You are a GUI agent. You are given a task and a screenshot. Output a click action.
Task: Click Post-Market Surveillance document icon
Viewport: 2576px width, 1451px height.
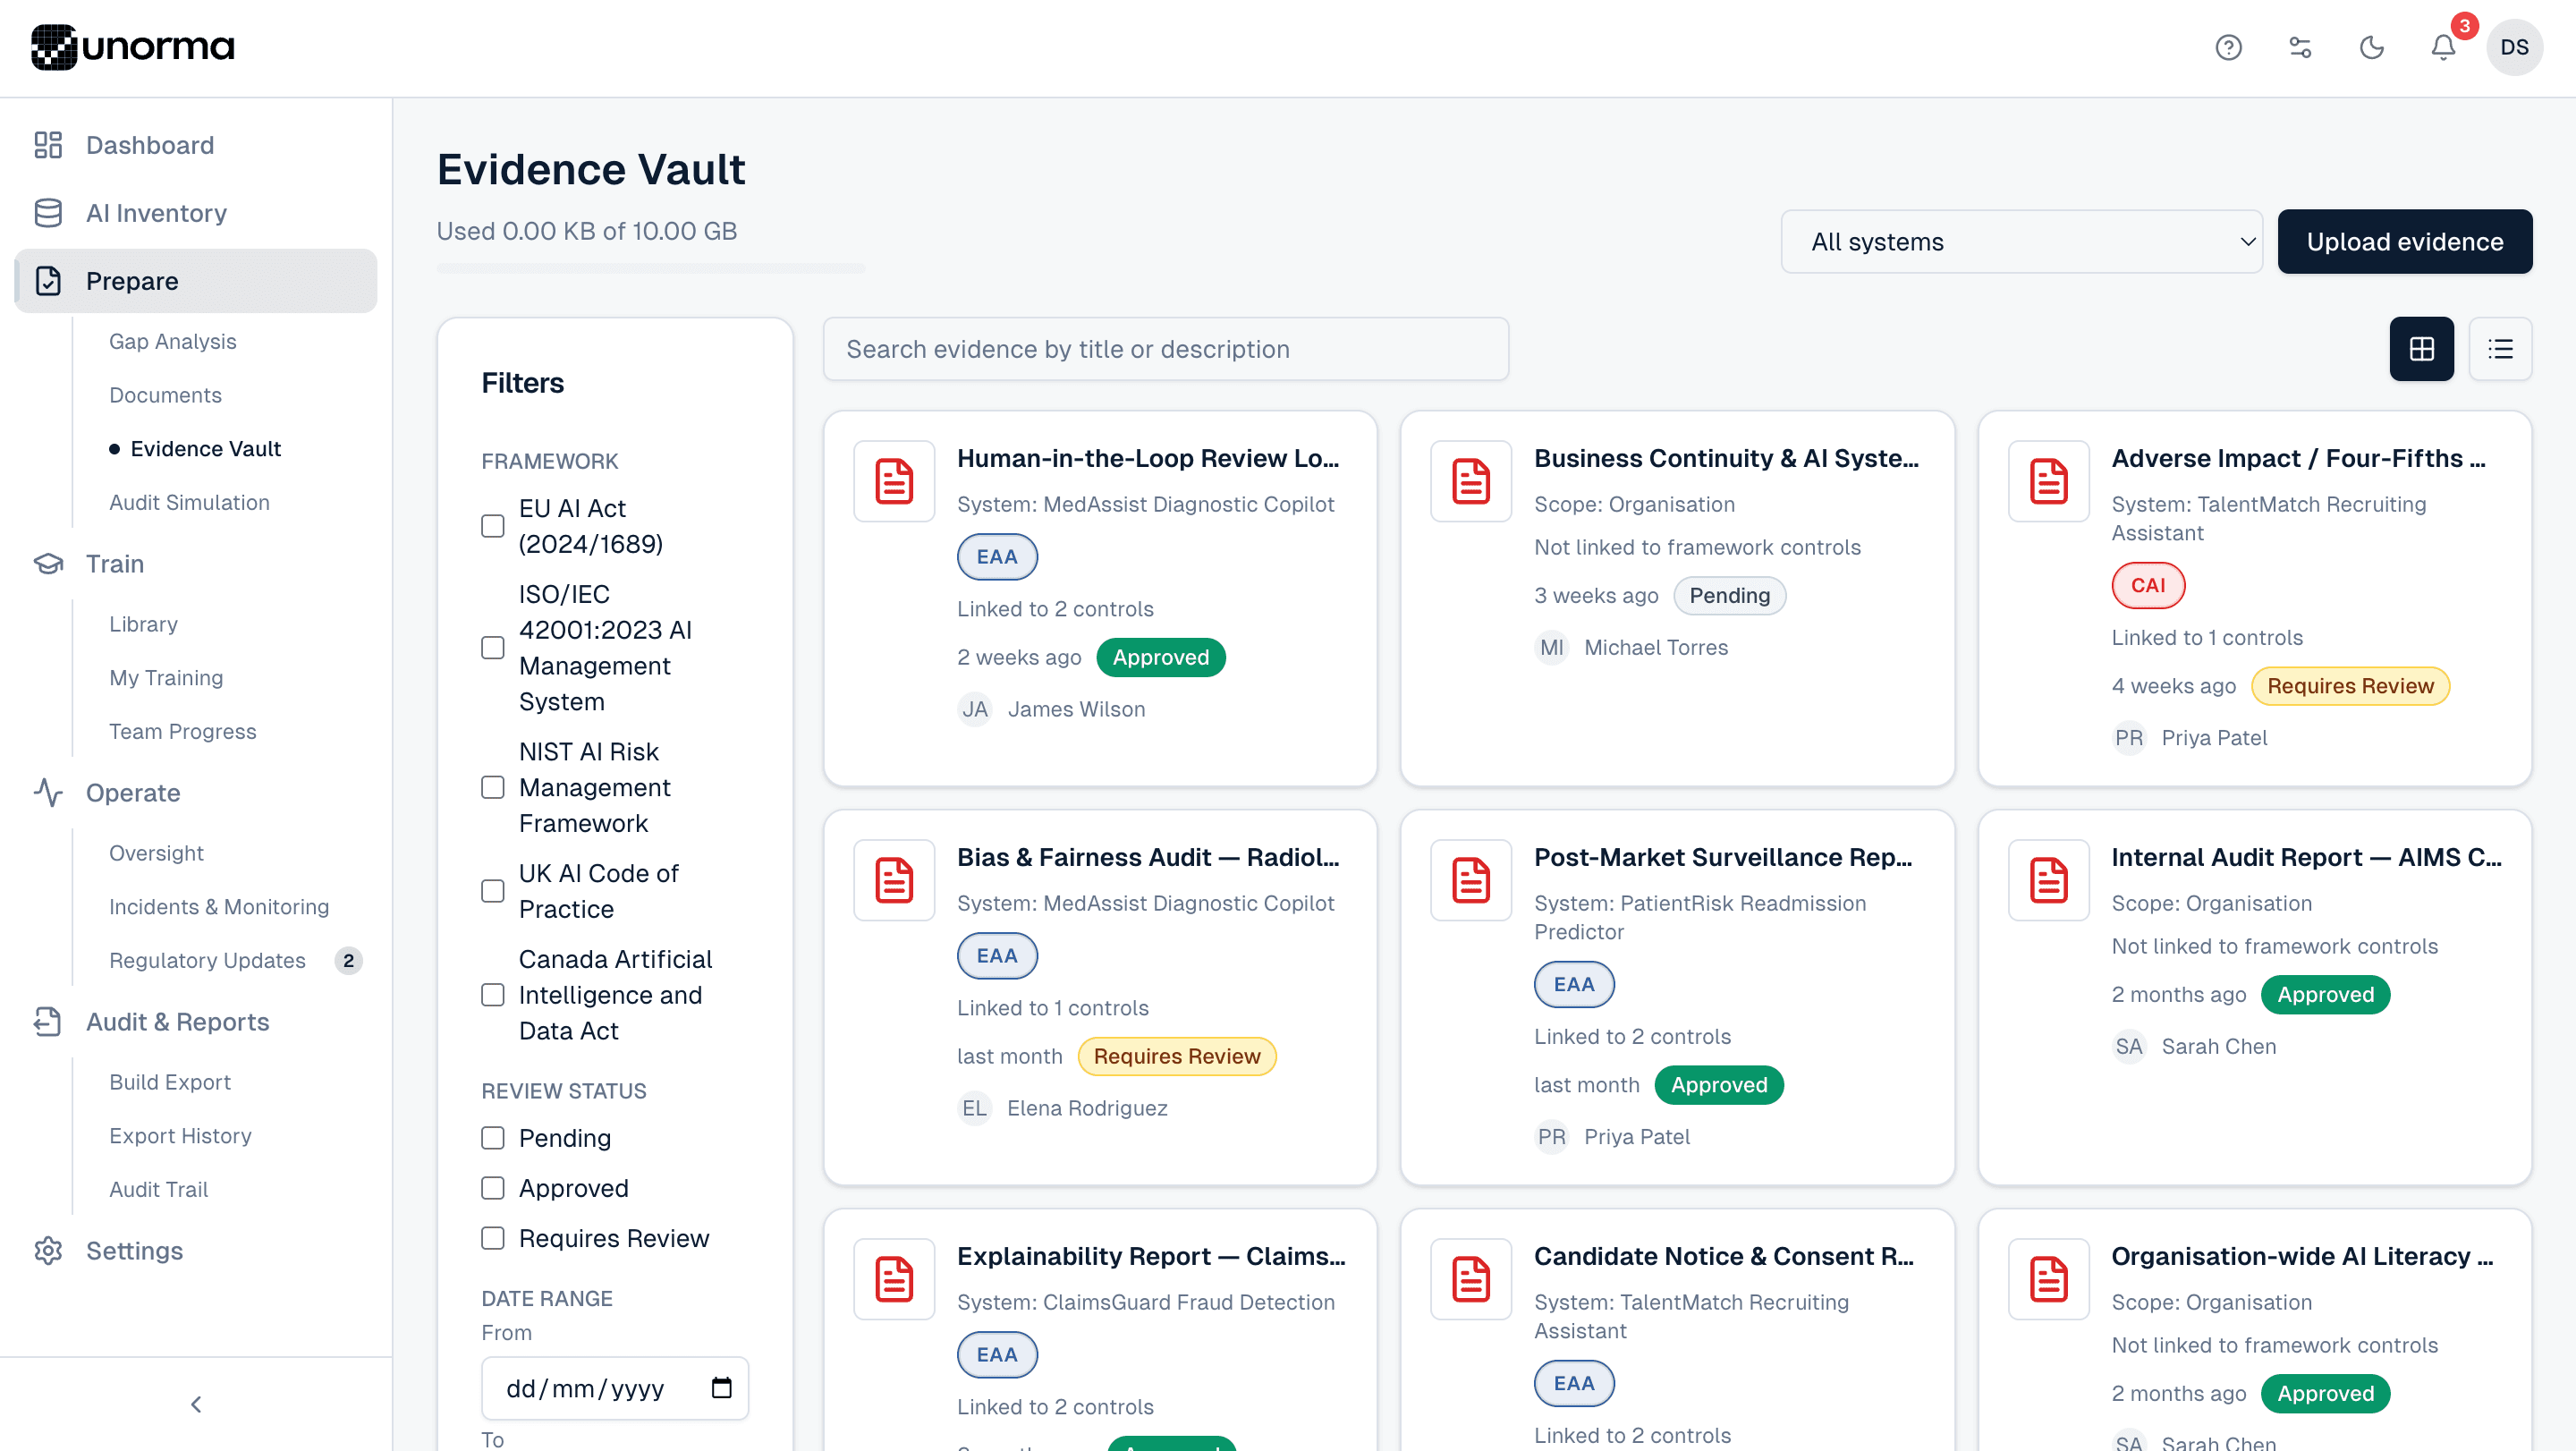(x=1471, y=880)
